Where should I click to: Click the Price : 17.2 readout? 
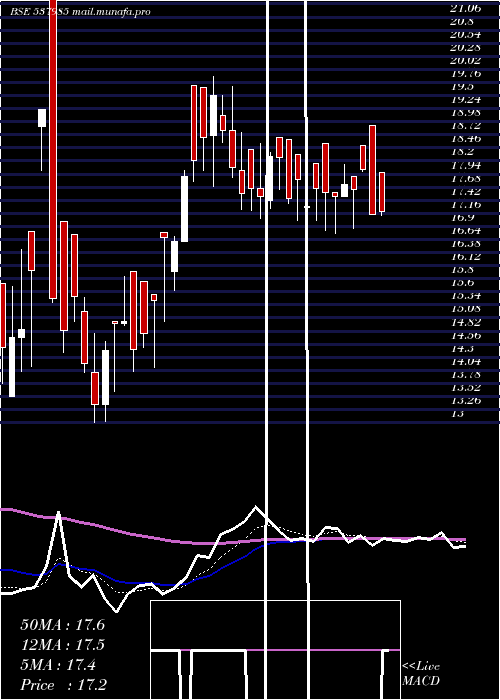(x=63, y=685)
